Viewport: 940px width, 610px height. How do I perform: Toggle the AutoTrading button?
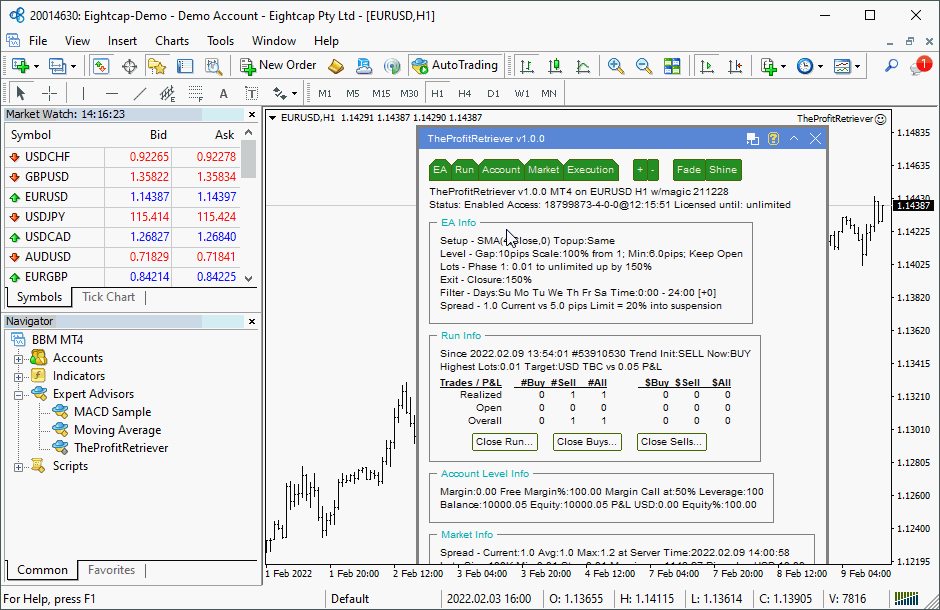tap(454, 66)
